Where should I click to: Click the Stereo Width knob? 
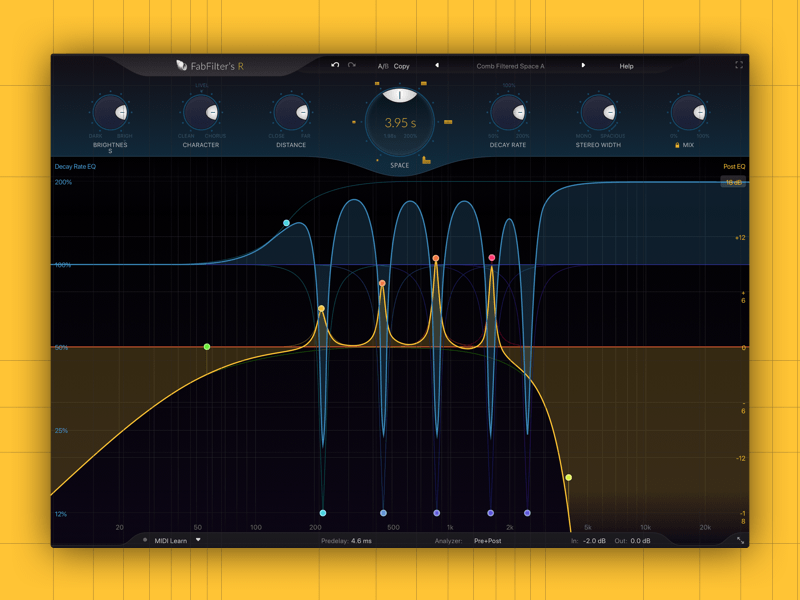click(x=598, y=112)
